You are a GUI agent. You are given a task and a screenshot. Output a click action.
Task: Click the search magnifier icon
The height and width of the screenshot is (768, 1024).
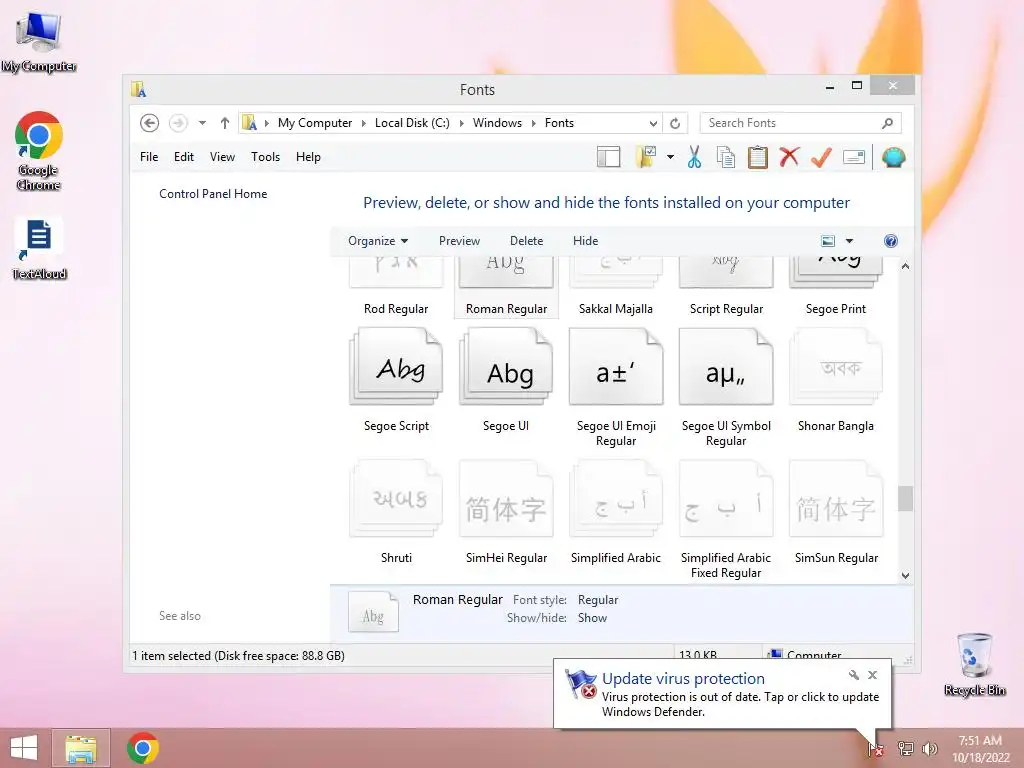tap(888, 123)
